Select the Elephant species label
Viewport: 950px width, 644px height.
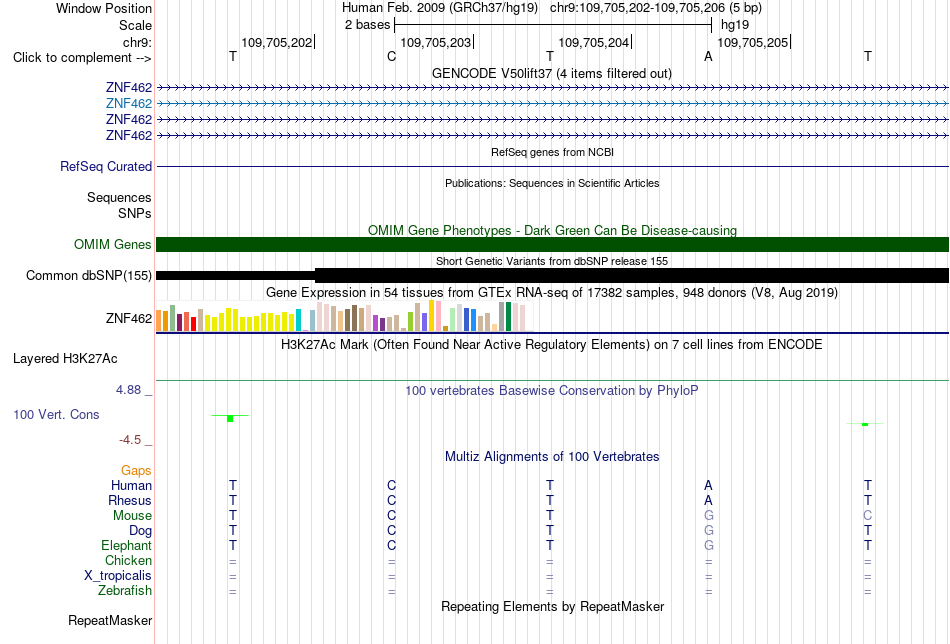click(126, 546)
